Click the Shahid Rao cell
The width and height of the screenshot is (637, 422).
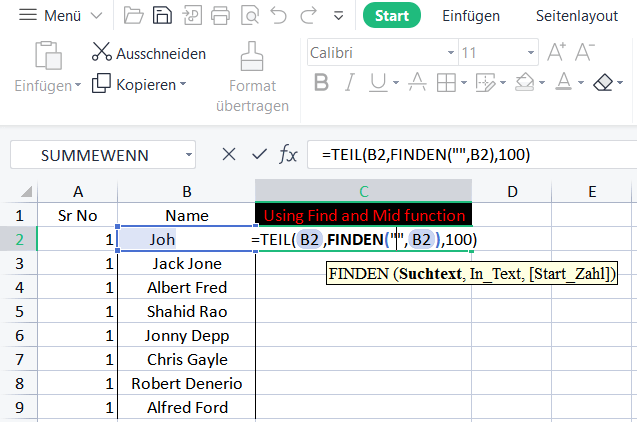tap(186, 312)
